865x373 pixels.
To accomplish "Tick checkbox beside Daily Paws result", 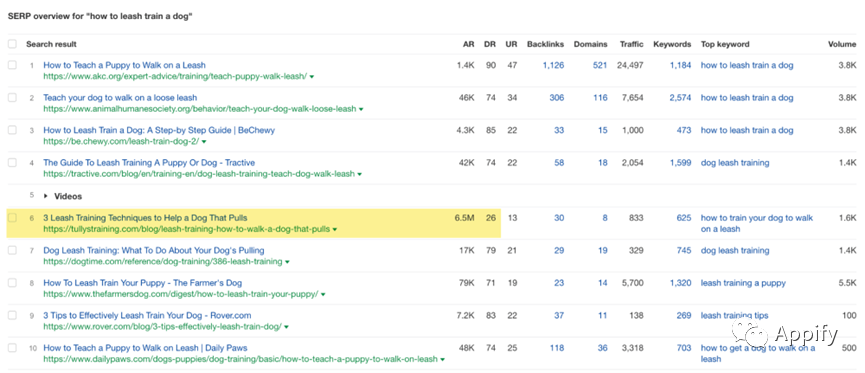I will tap(12, 348).
